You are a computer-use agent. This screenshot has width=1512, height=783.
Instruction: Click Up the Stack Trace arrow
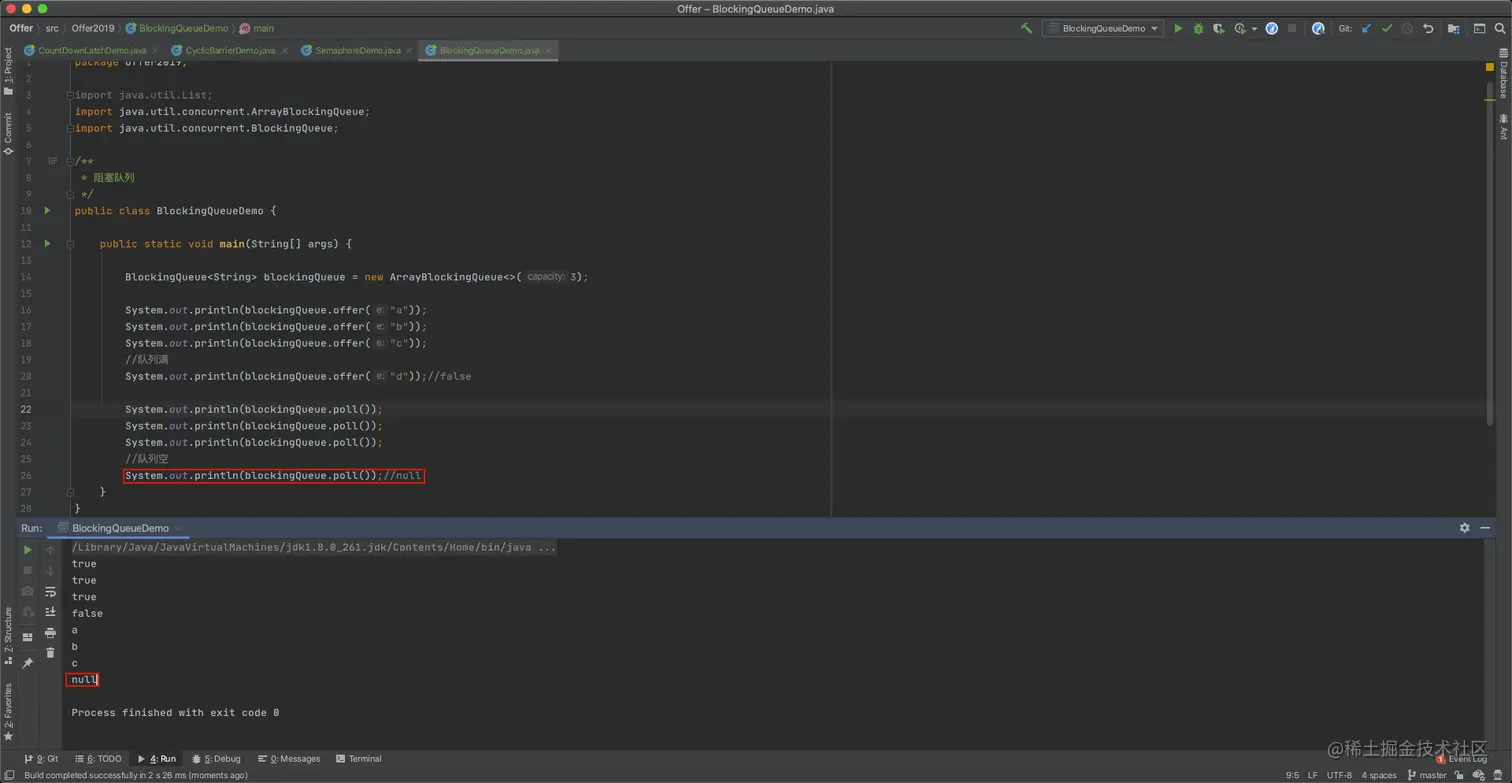tap(50, 550)
